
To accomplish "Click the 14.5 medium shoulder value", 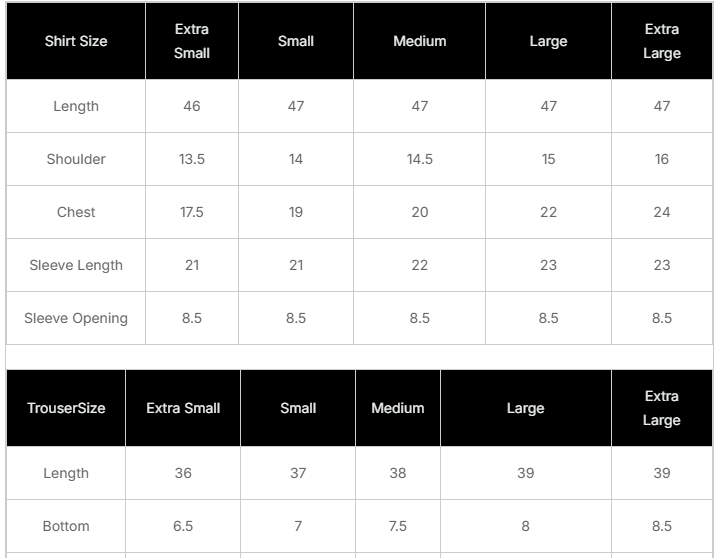I will pyautogui.click(x=420, y=159).
